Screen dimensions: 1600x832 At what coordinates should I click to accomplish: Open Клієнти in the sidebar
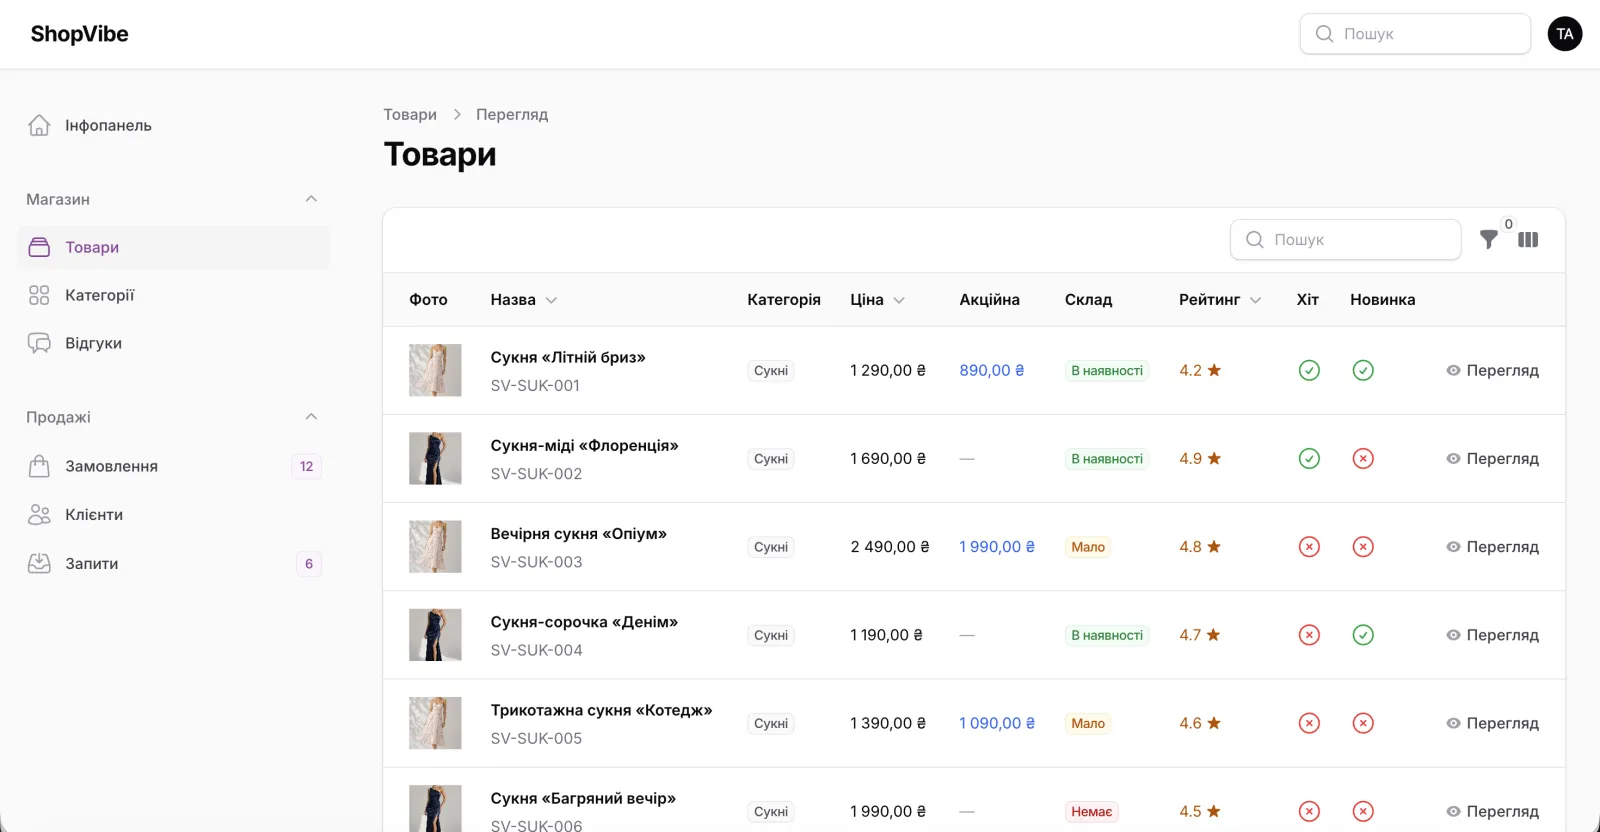[x=173, y=514]
